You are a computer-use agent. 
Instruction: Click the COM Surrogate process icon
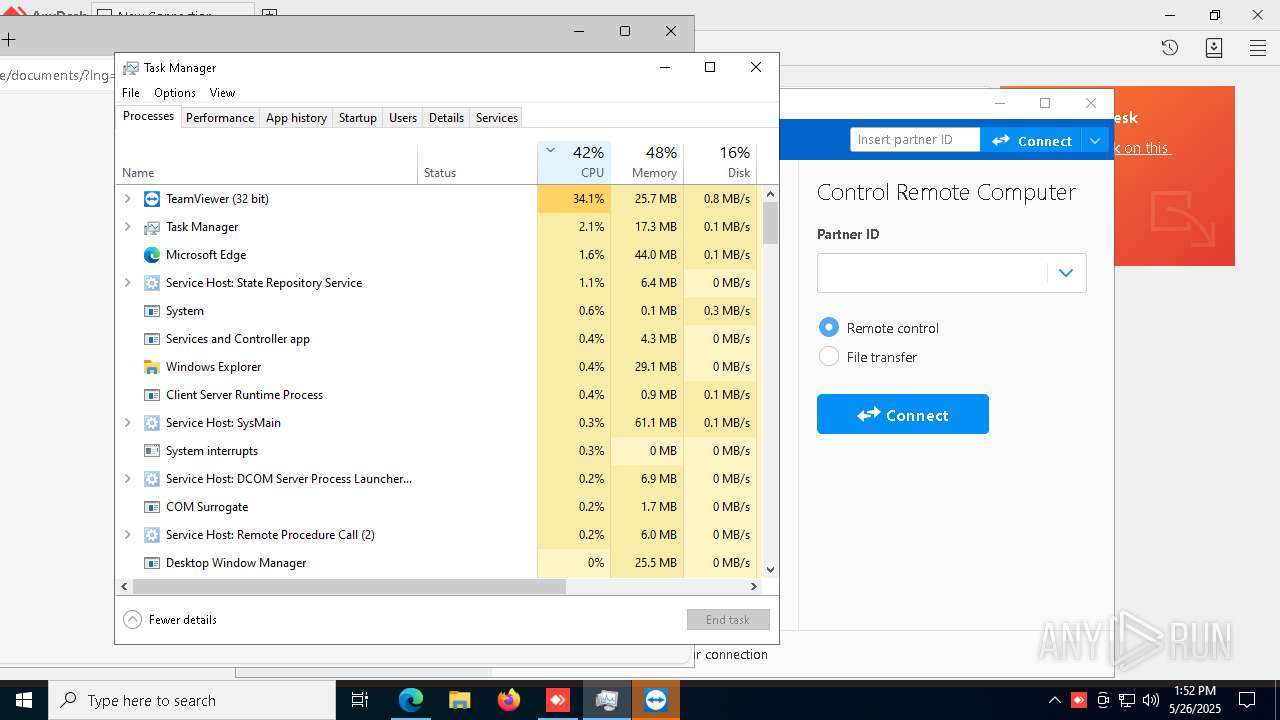152,507
